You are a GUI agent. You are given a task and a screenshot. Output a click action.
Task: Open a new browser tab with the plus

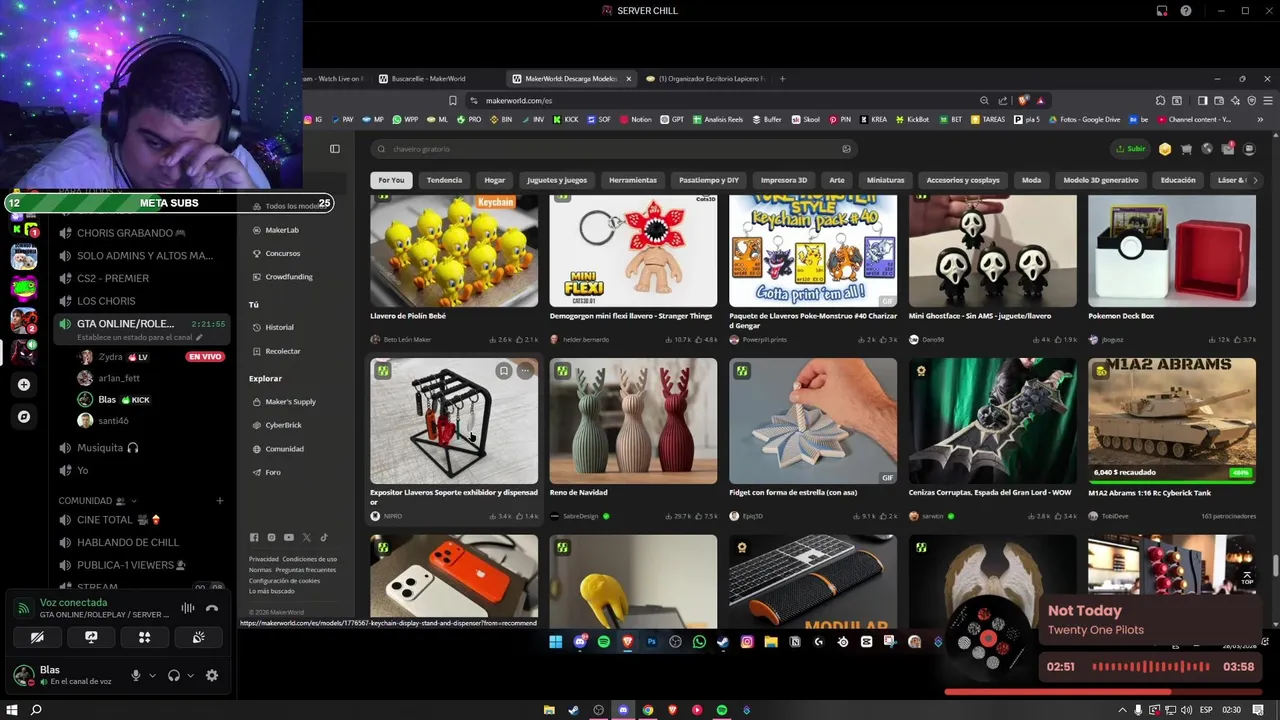(x=782, y=79)
